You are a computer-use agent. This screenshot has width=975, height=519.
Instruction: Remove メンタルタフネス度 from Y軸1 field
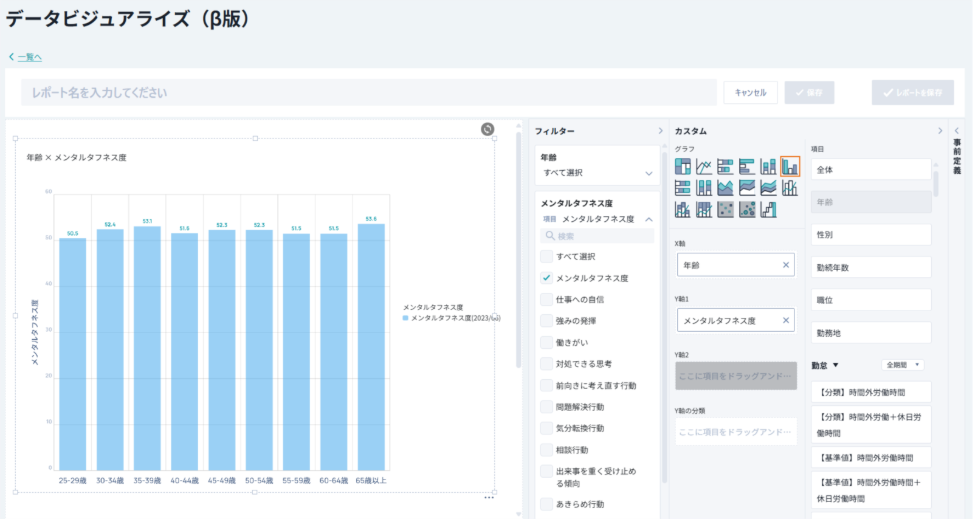[785, 320]
